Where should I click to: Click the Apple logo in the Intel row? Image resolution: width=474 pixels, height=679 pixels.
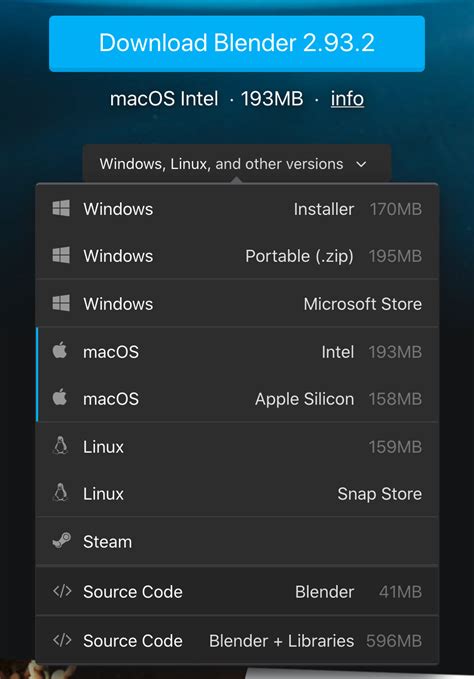click(x=60, y=350)
